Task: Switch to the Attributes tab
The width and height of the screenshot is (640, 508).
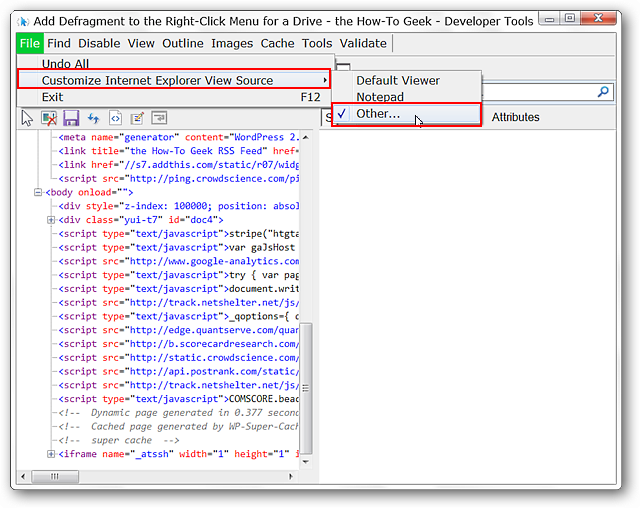Action: coord(515,118)
